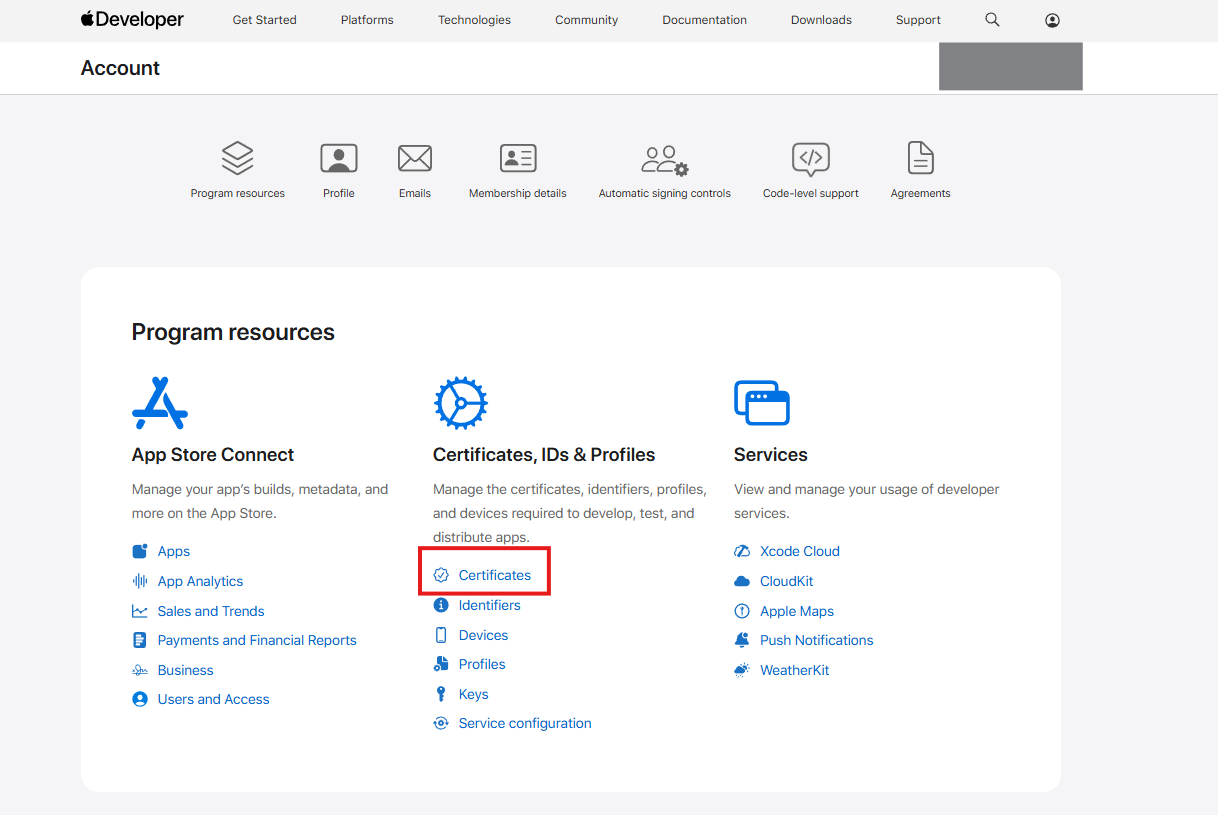Click the icon beside Service configuration
Image resolution: width=1218 pixels, height=815 pixels.
click(441, 723)
